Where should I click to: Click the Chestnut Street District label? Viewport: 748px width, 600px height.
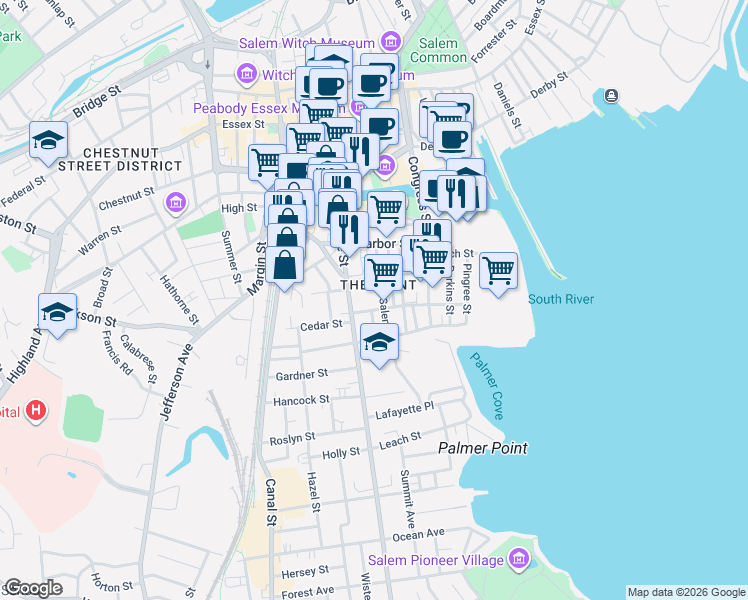pyautogui.click(x=120, y=159)
